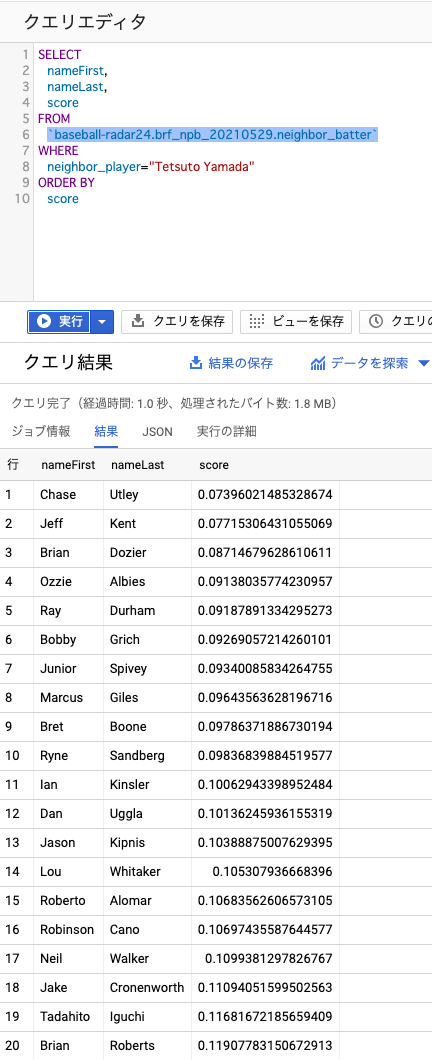Image resolution: width=432 pixels, height=1060 pixels.
Task: Click the cell containing Marcus
Action: 68,698
